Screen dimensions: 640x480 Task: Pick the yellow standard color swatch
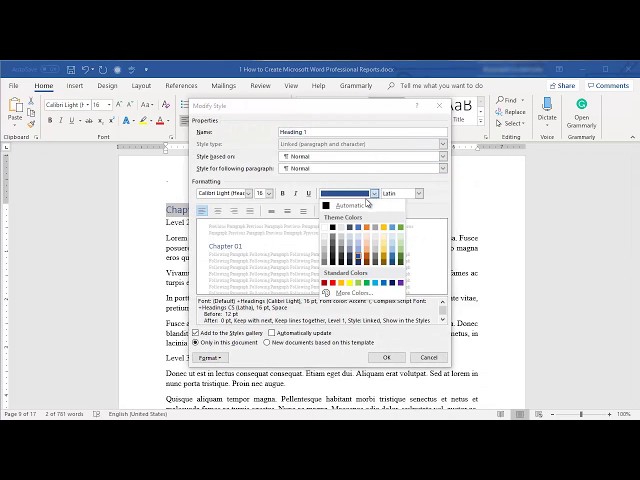pyautogui.click(x=350, y=283)
